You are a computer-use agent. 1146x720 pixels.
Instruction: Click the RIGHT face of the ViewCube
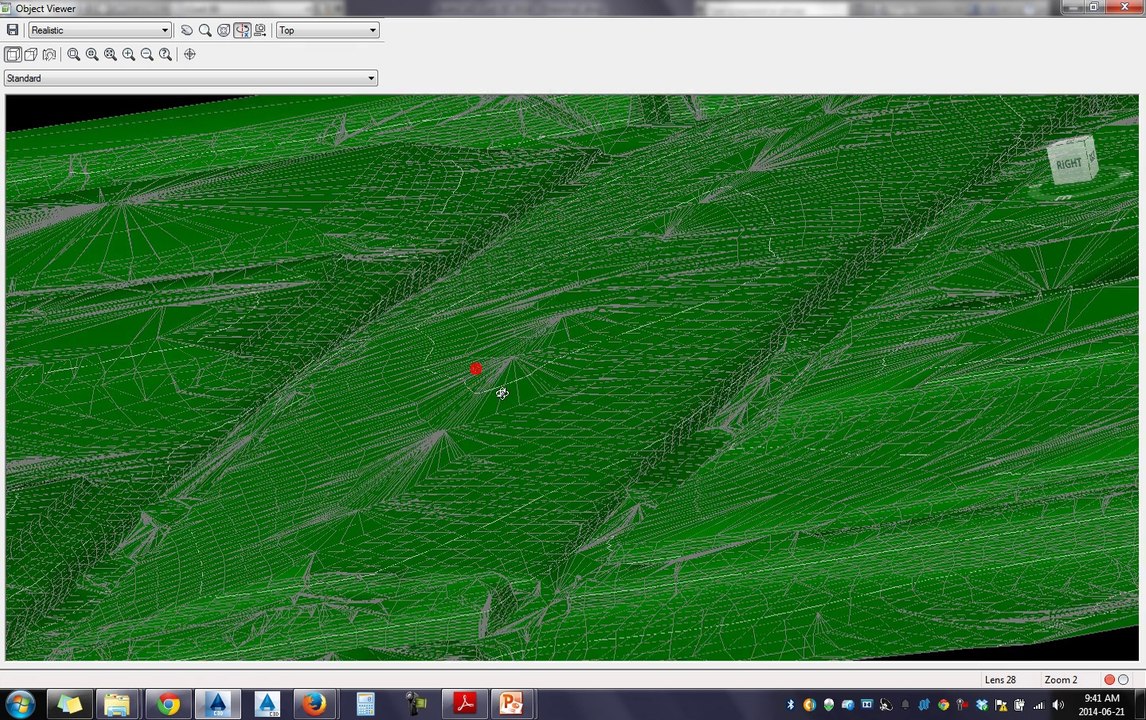tap(1068, 164)
